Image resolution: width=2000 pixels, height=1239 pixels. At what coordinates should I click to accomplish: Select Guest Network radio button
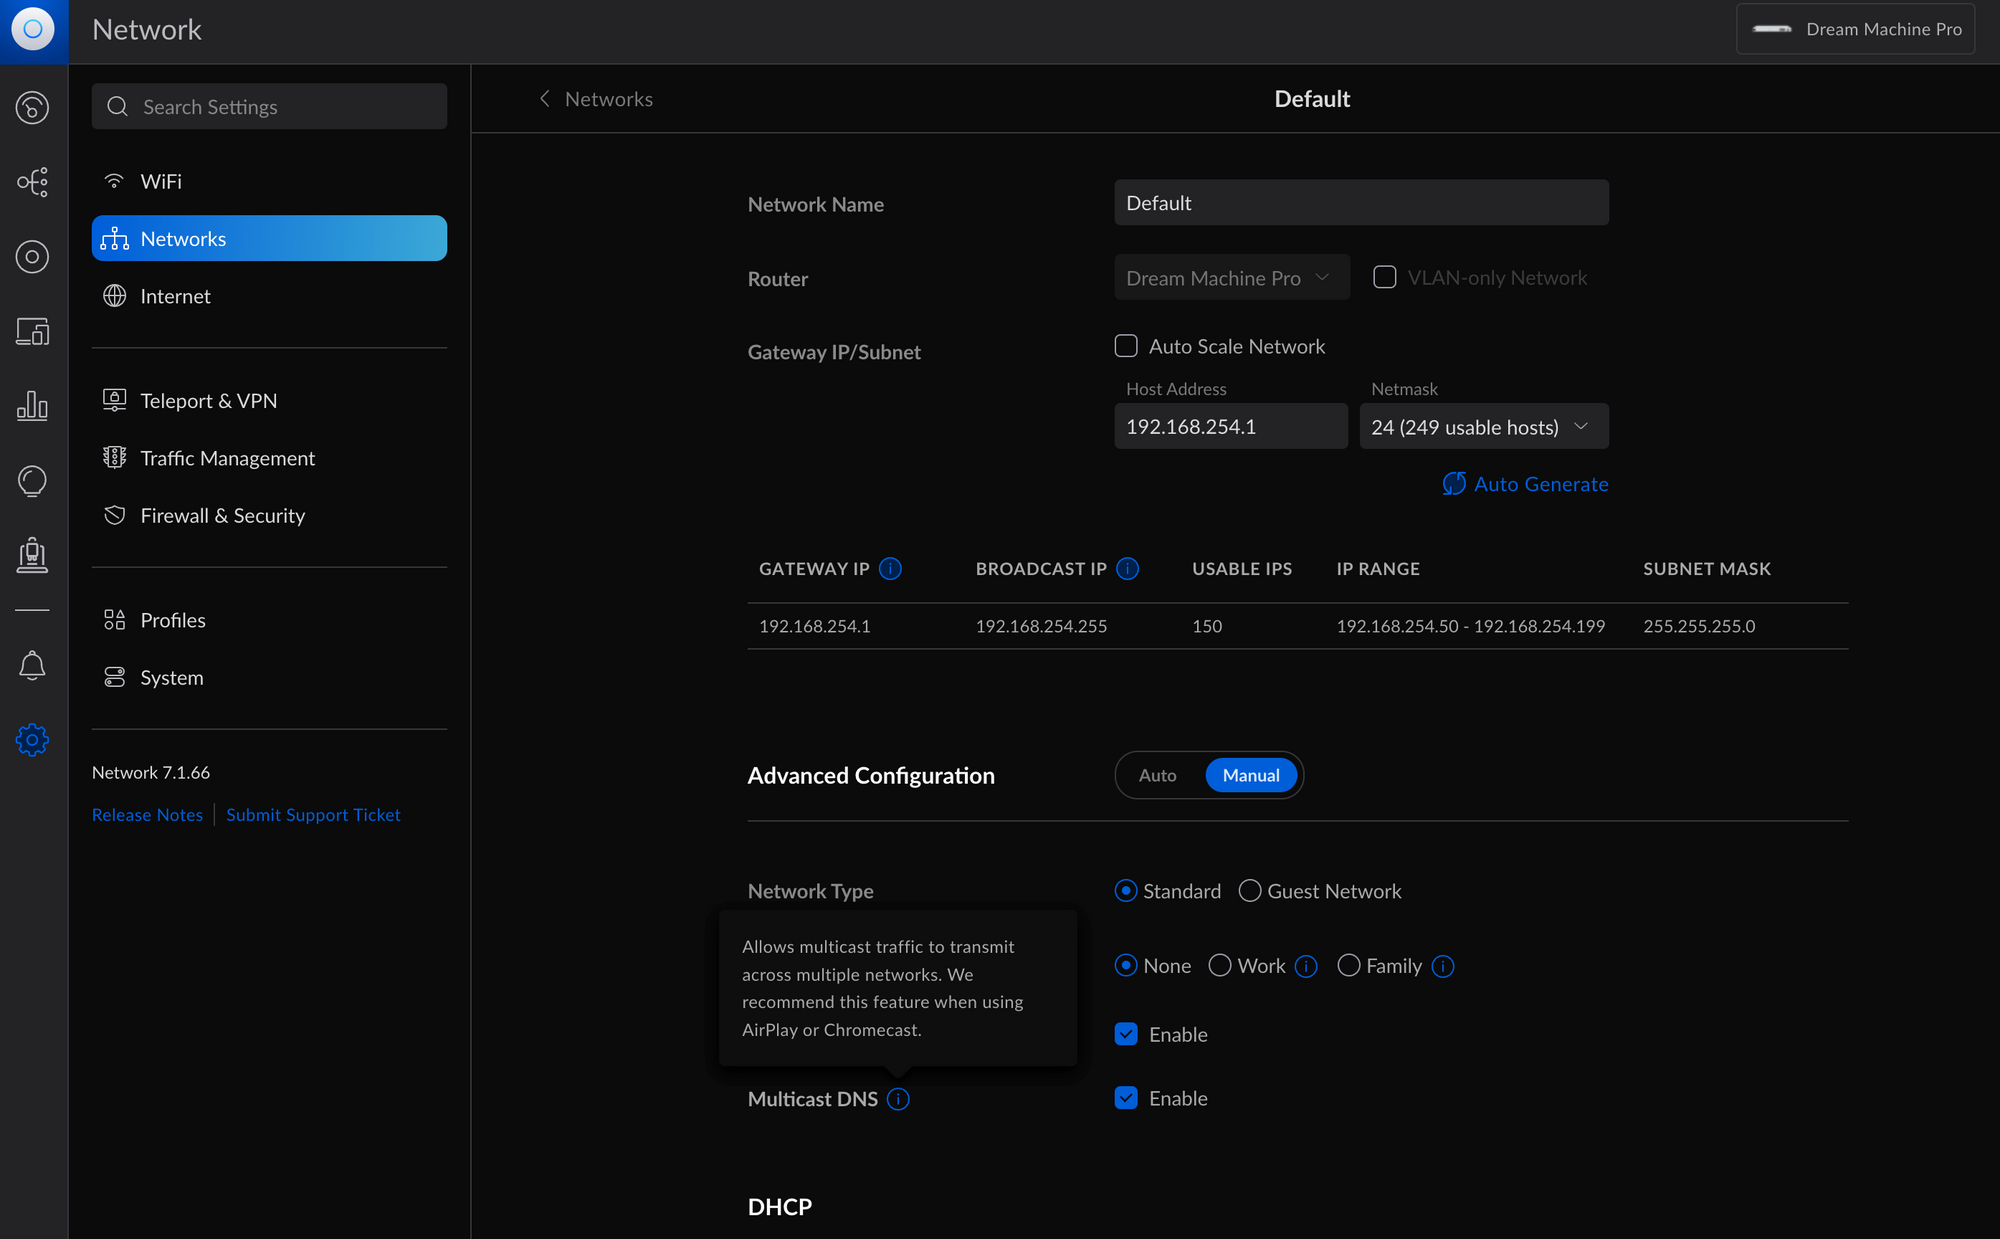click(x=1249, y=890)
